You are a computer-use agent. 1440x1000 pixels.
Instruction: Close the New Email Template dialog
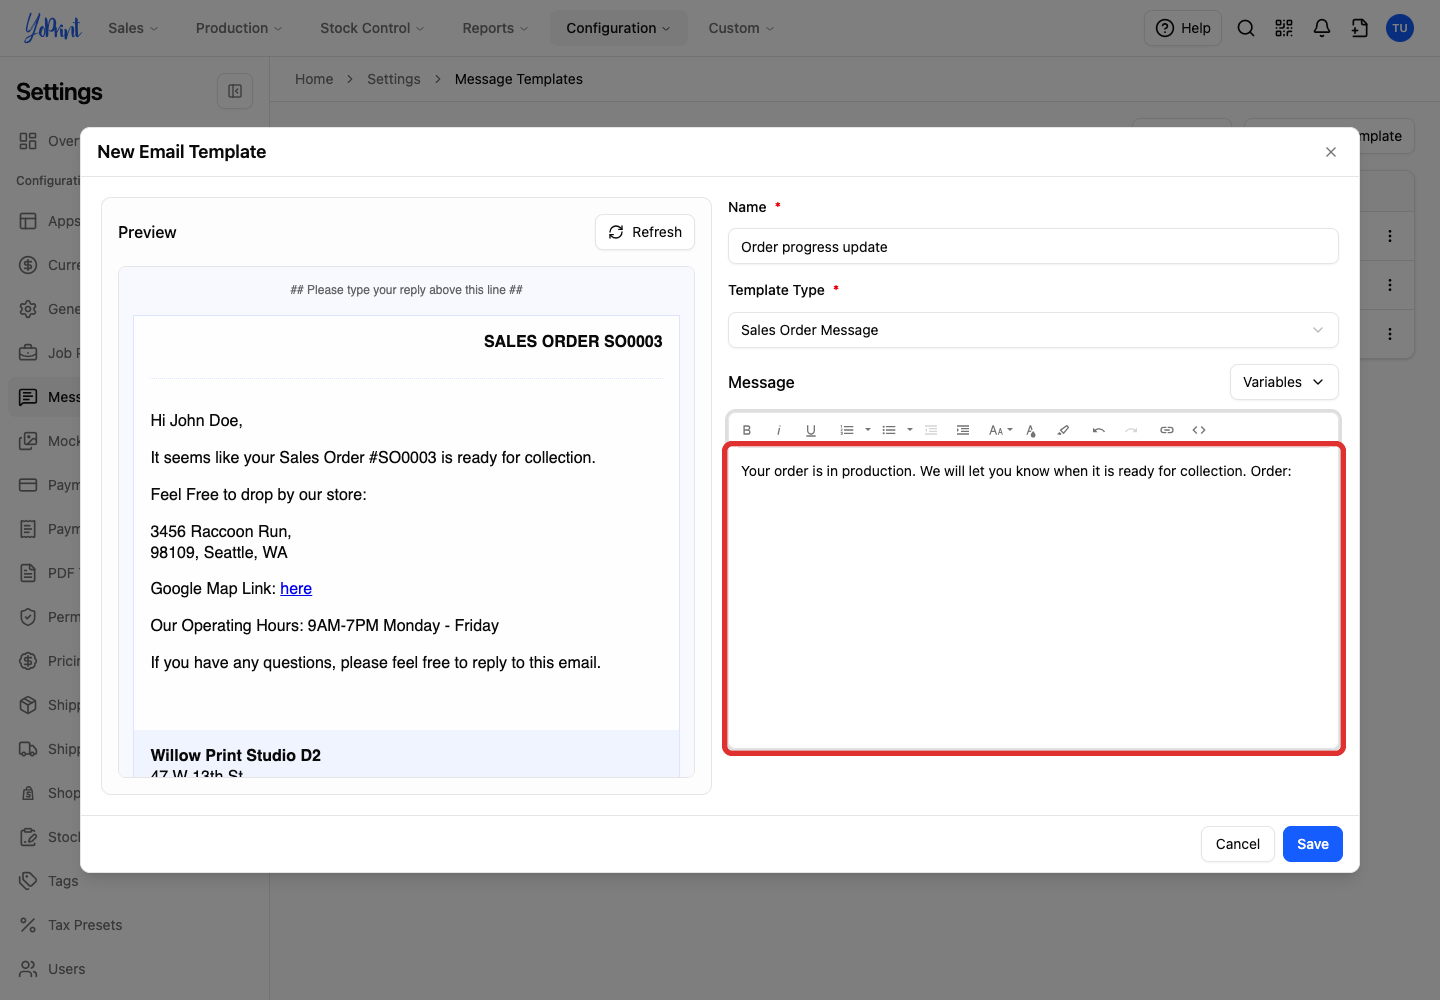(x=1331, y=152)
